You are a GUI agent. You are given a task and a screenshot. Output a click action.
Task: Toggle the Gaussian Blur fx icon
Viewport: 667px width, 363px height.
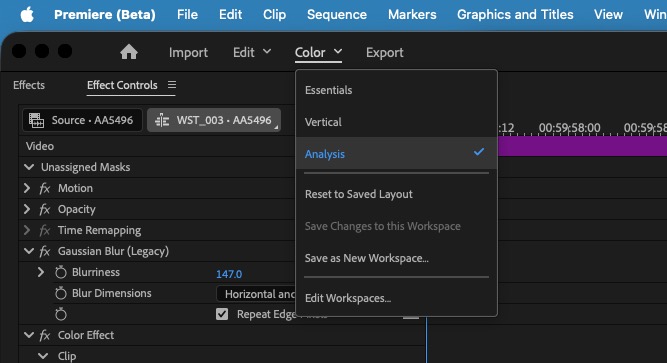(45, 252)
